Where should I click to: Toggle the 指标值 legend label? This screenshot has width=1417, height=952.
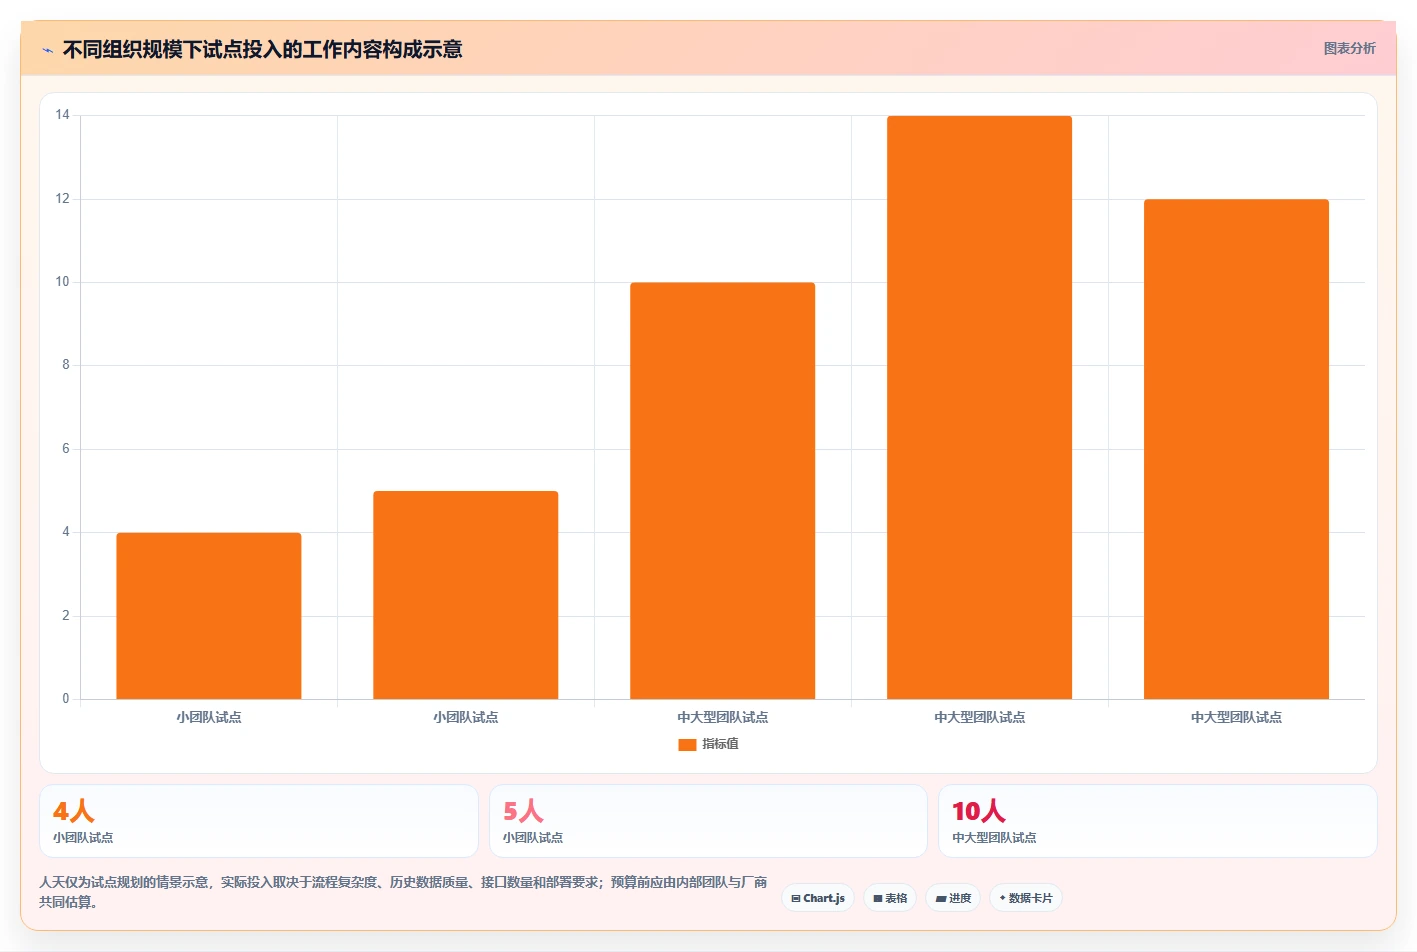point(720,744)
